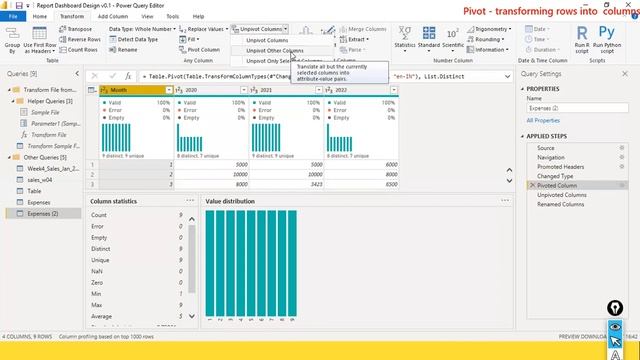Choose Unpivot Columns menu option
Screen dimensions: 640x360
tap(282, 40)
